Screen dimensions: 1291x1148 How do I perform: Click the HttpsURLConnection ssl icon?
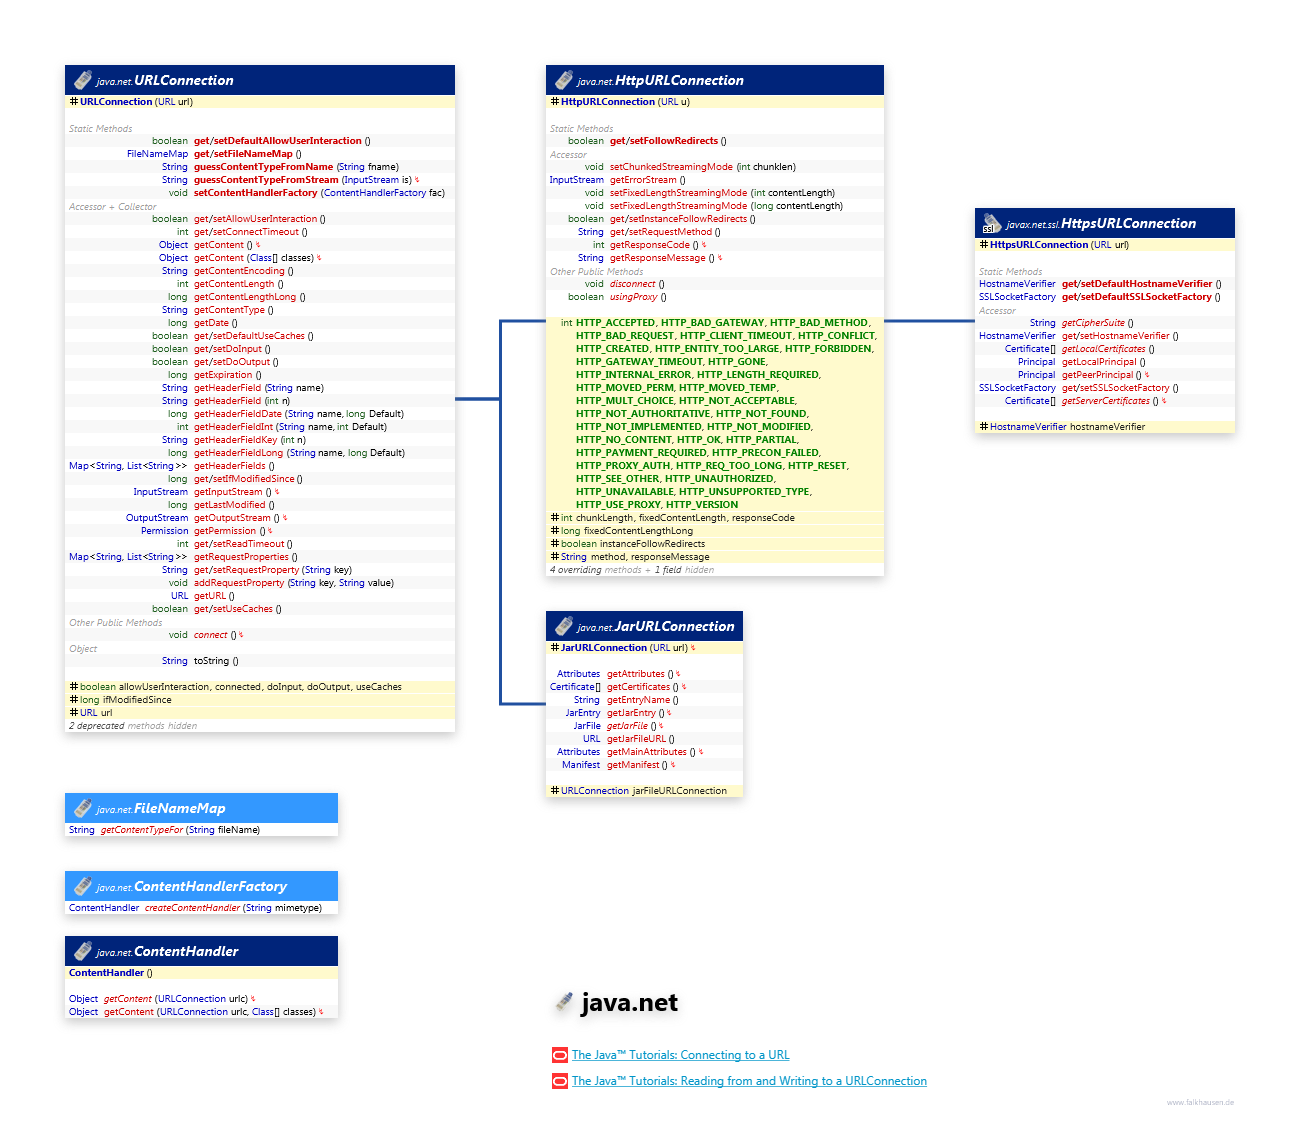tap(991, 224)
